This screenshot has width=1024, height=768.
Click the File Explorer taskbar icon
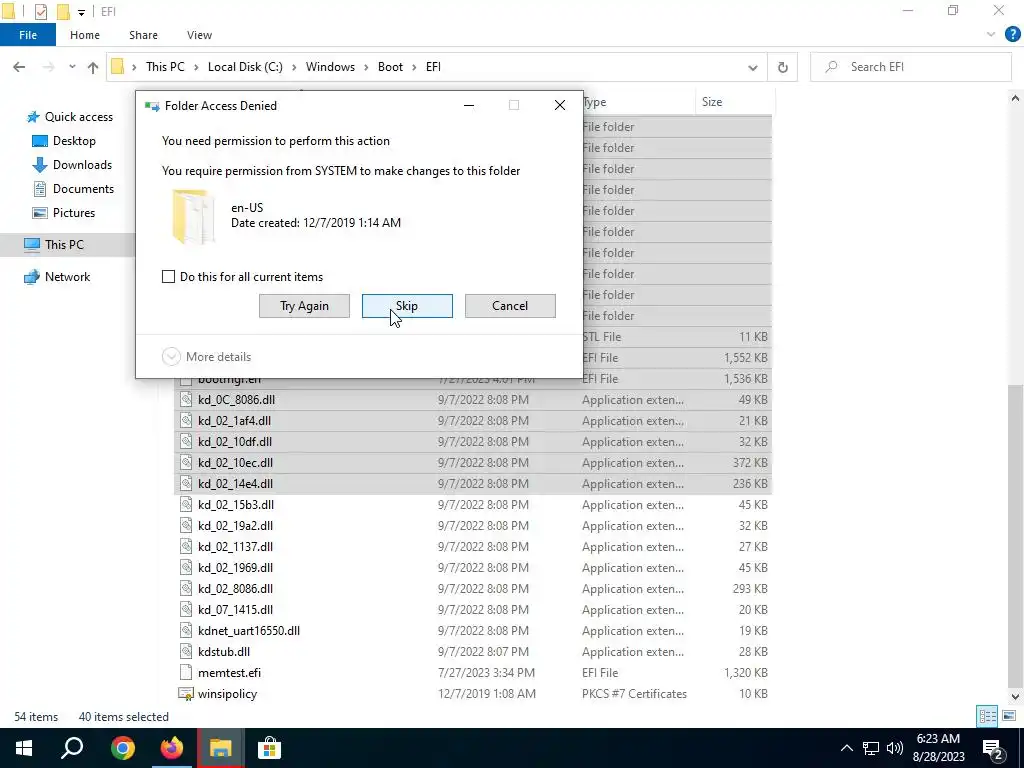220,748
